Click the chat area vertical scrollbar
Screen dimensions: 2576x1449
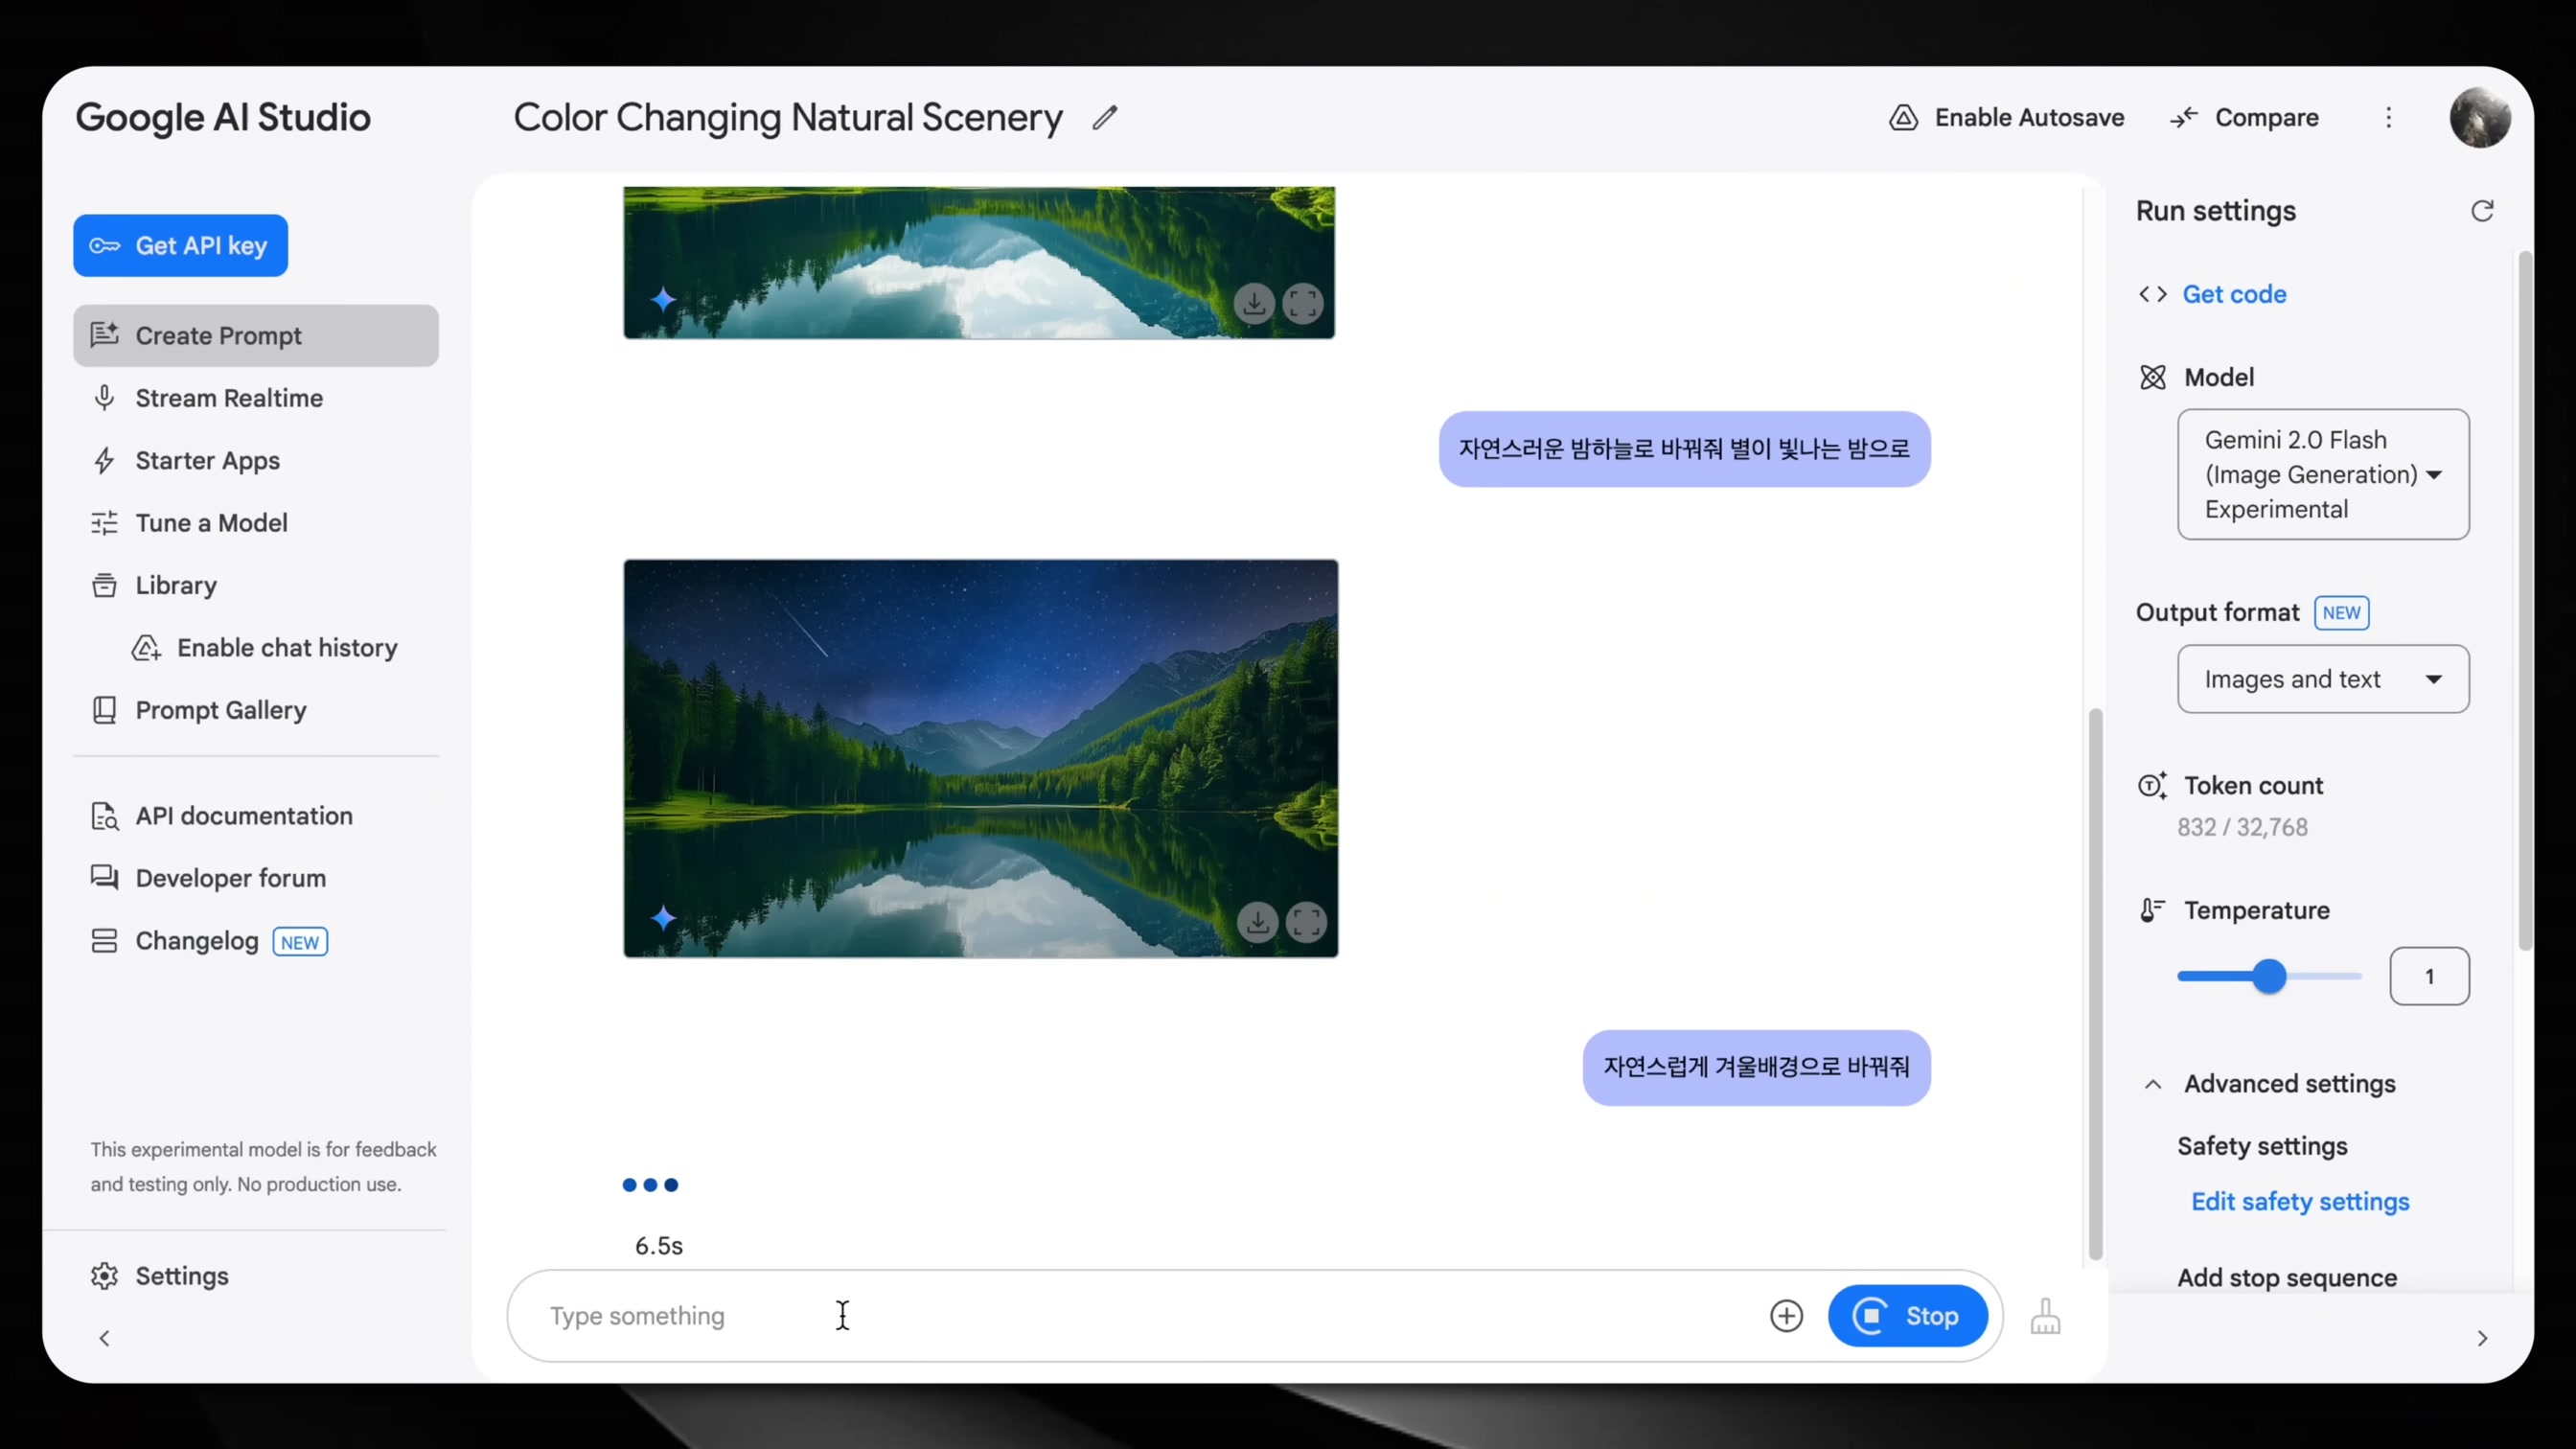pyautogui.click(x=2095, y=984)
